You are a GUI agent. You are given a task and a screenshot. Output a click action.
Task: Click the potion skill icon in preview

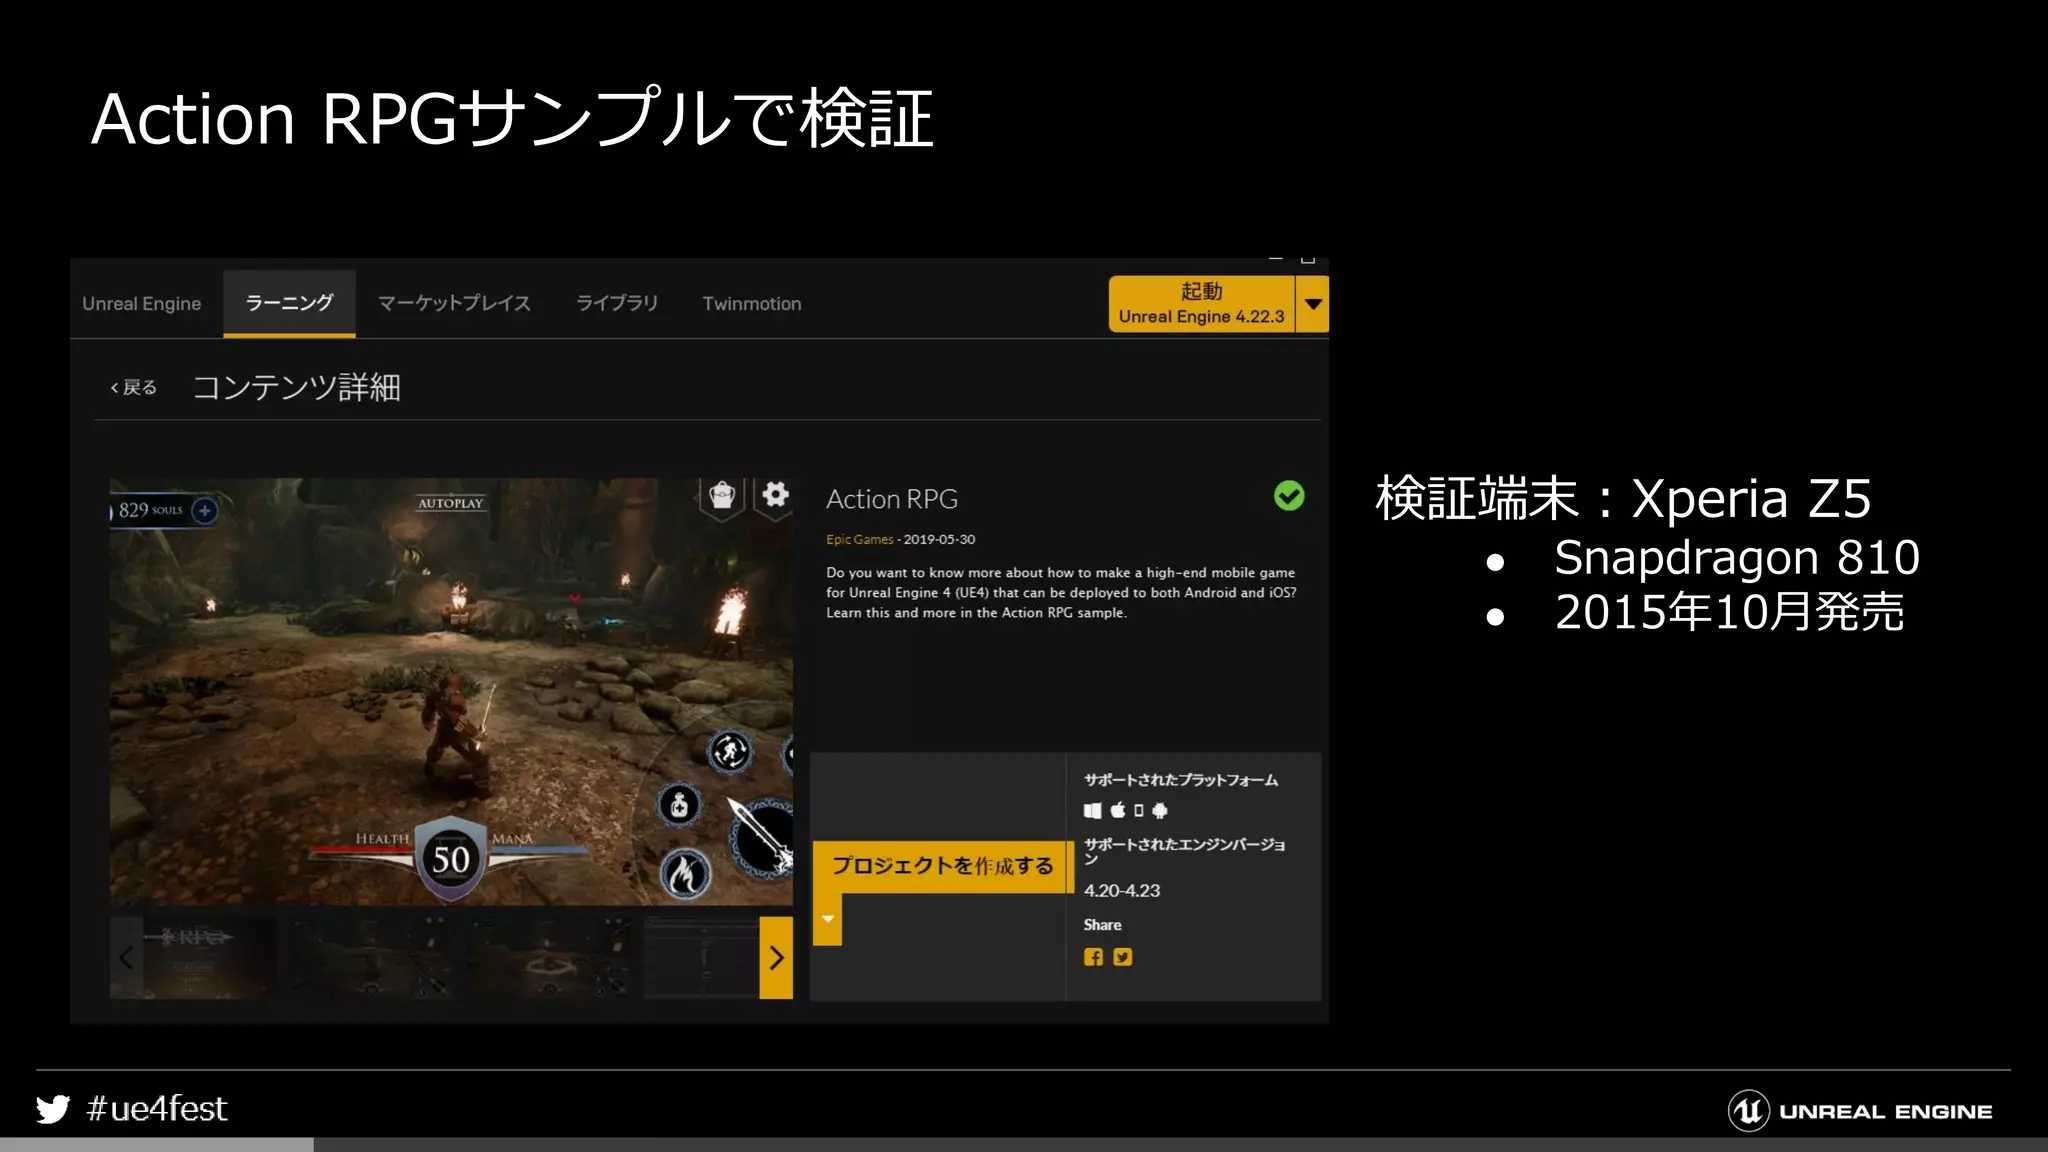[x=680, y=805]
